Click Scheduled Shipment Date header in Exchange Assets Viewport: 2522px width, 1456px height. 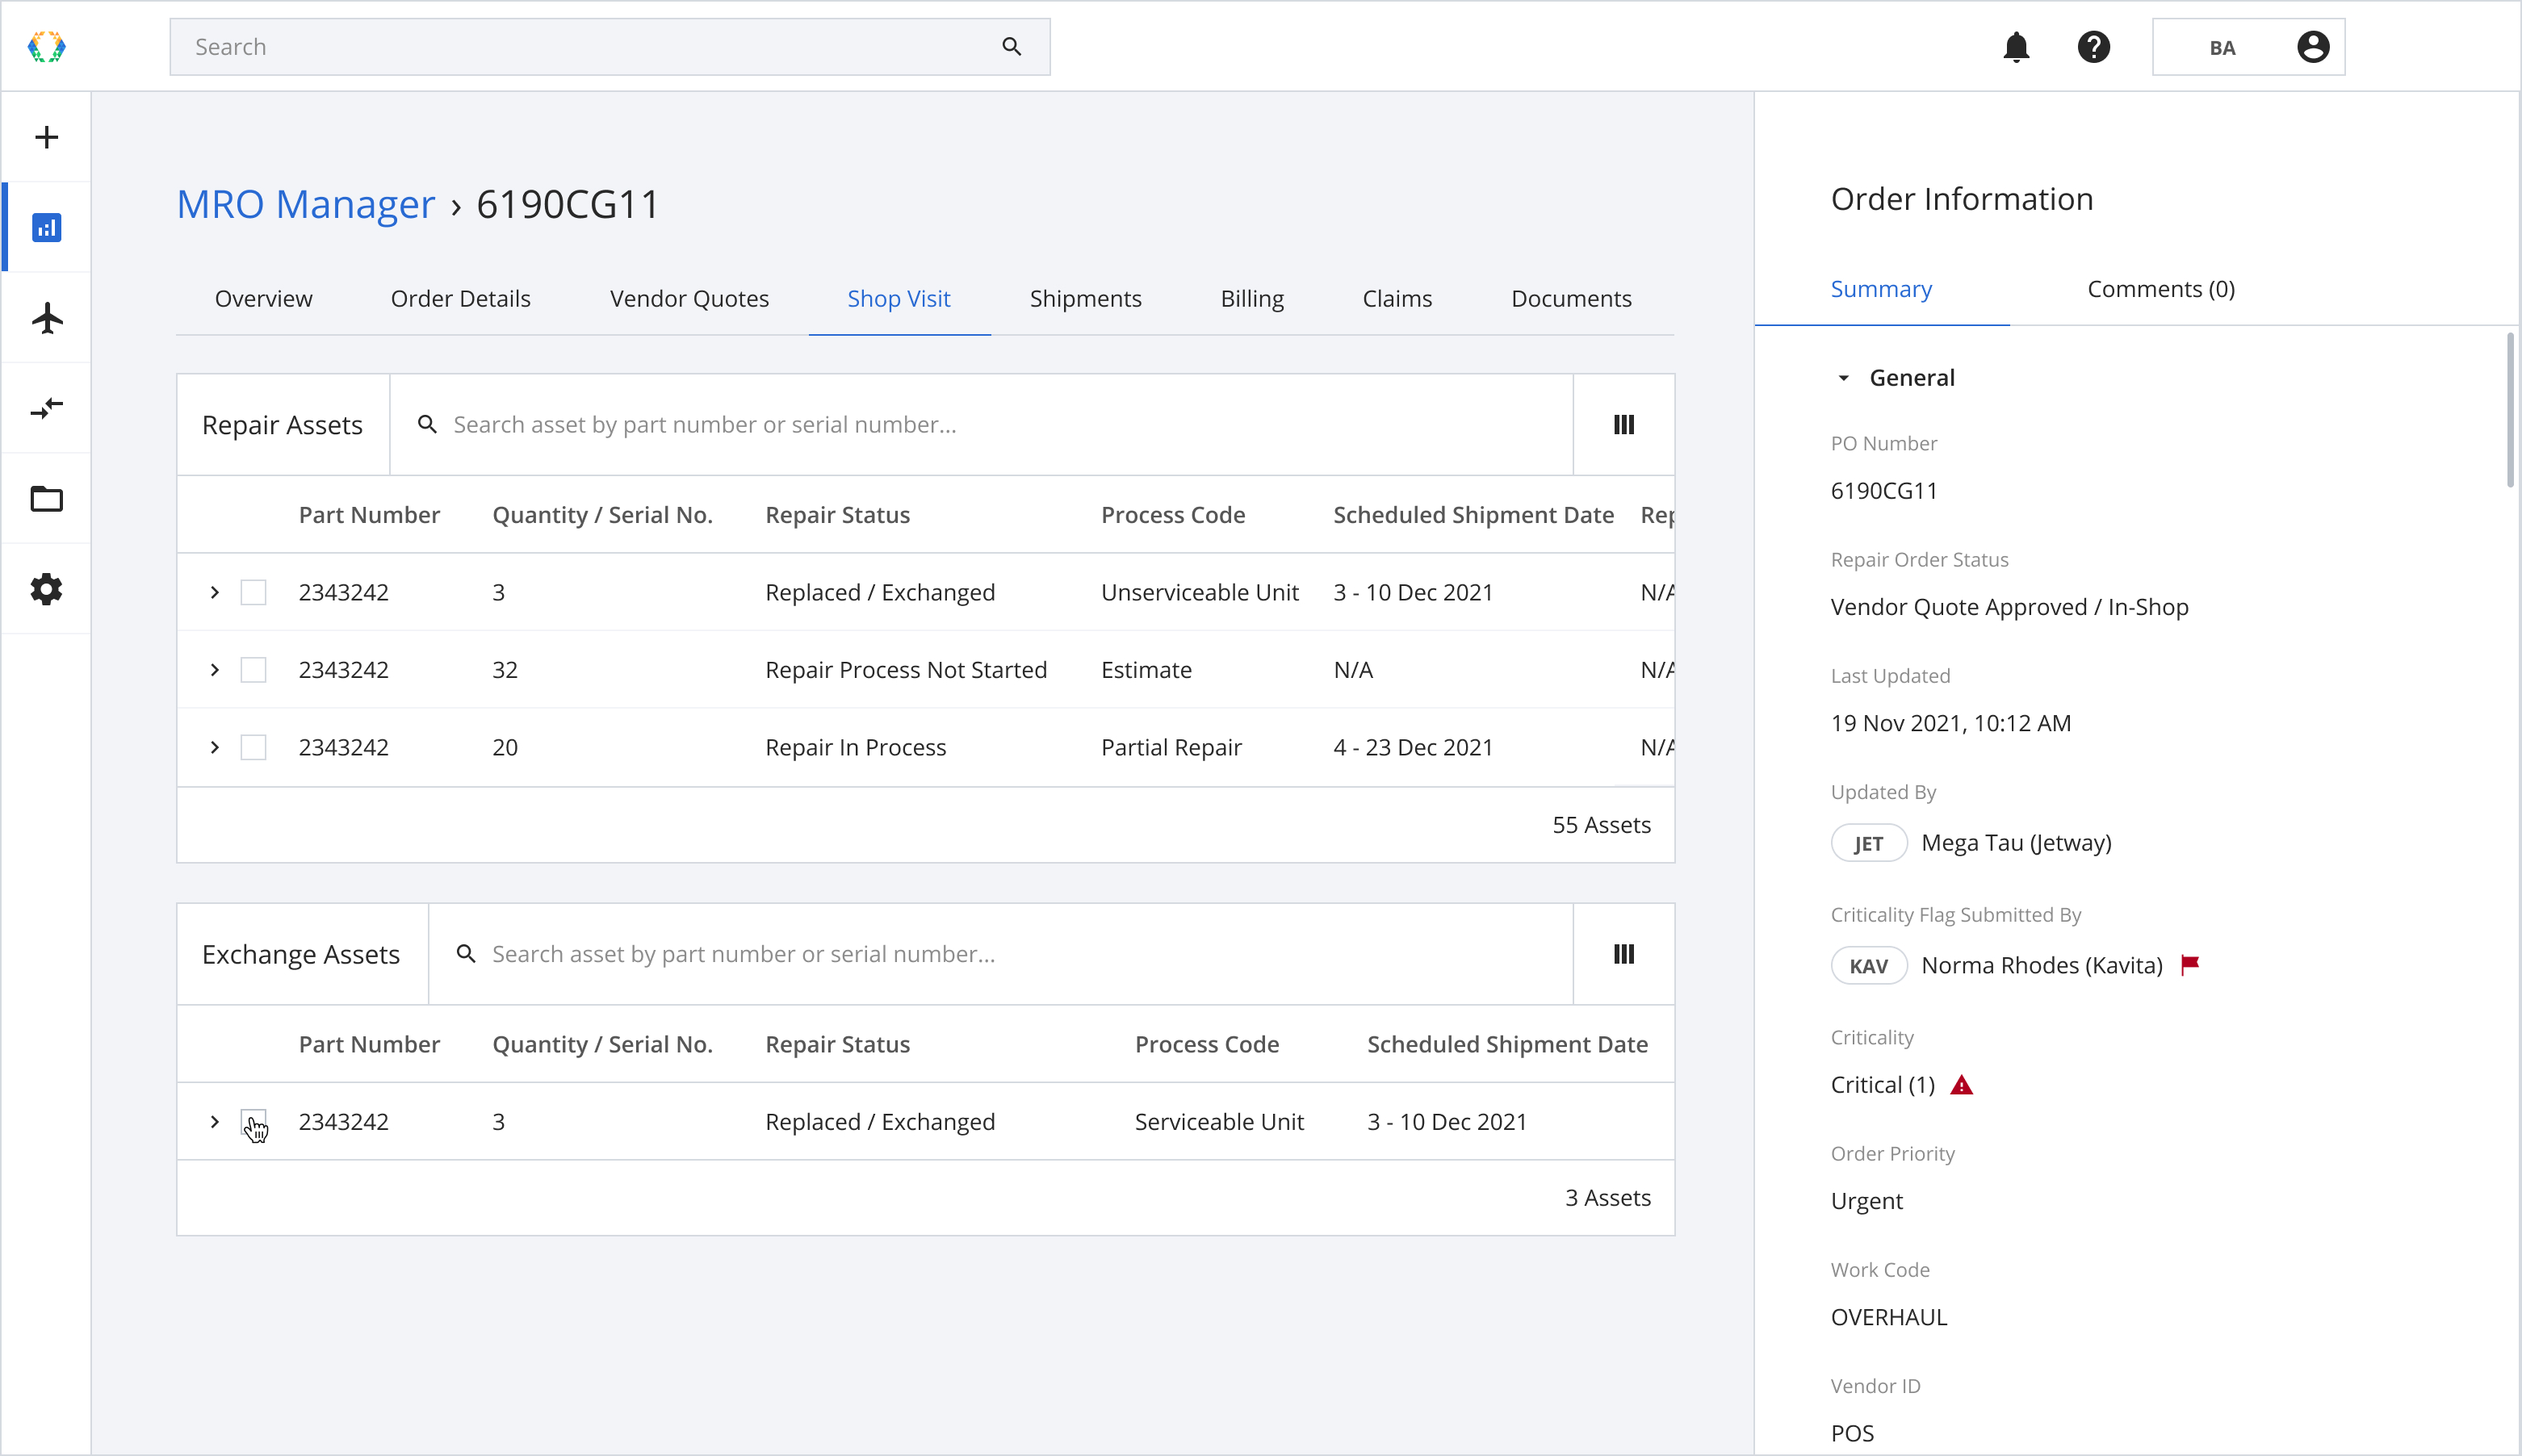pyautogui.click(x=1507, y=1044)
